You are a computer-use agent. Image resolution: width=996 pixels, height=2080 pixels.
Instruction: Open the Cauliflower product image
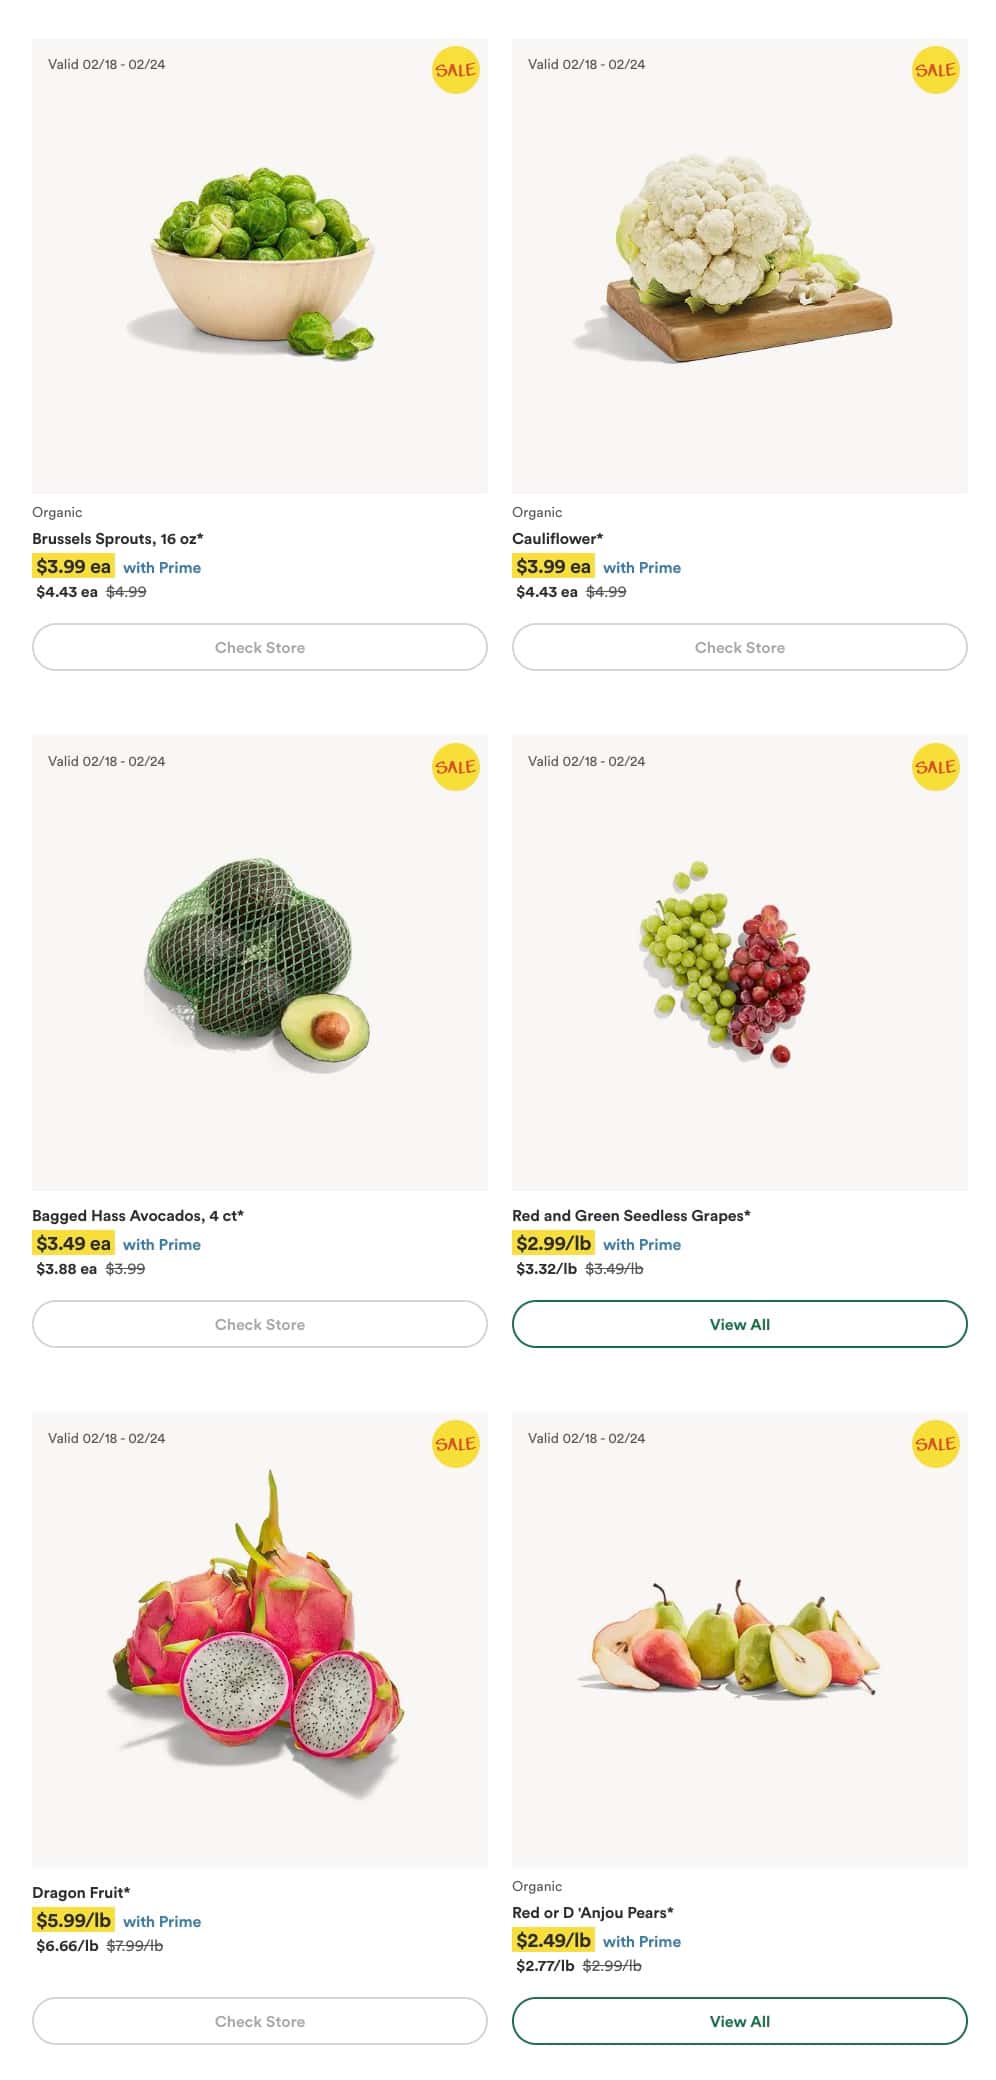(x=740, y=265)
